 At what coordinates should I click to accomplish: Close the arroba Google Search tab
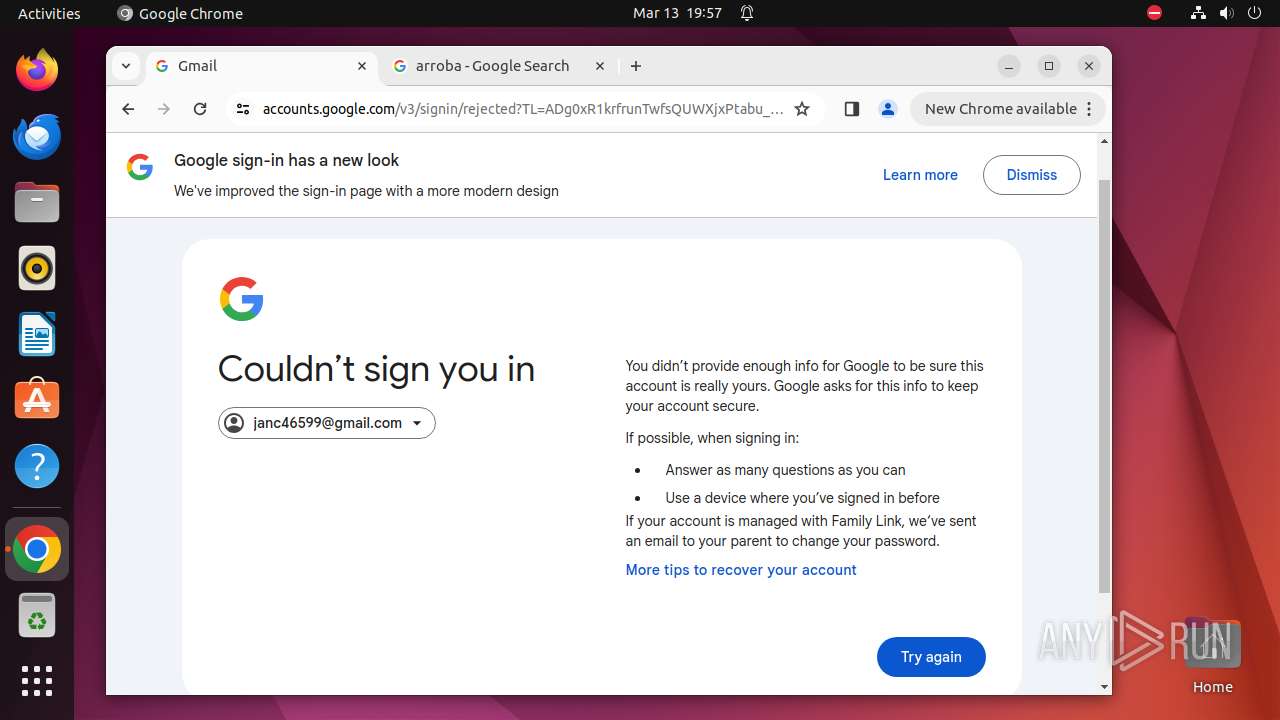coord(600,66)
